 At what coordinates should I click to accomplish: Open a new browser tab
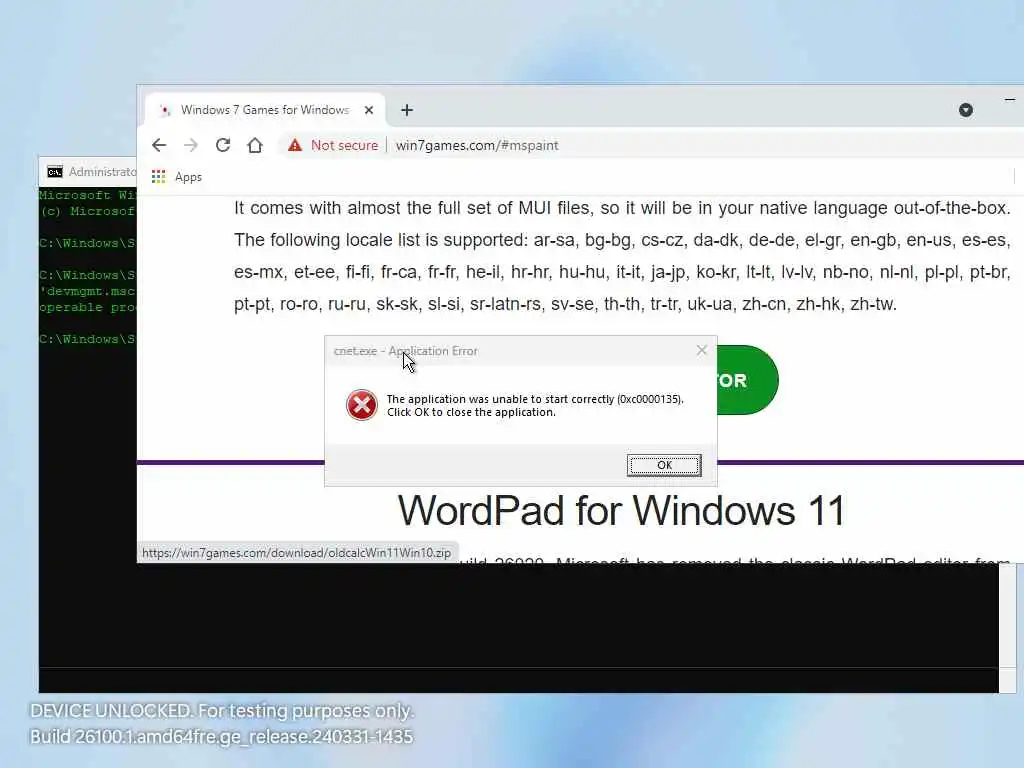pyautogui.click(x=407, y=110)
